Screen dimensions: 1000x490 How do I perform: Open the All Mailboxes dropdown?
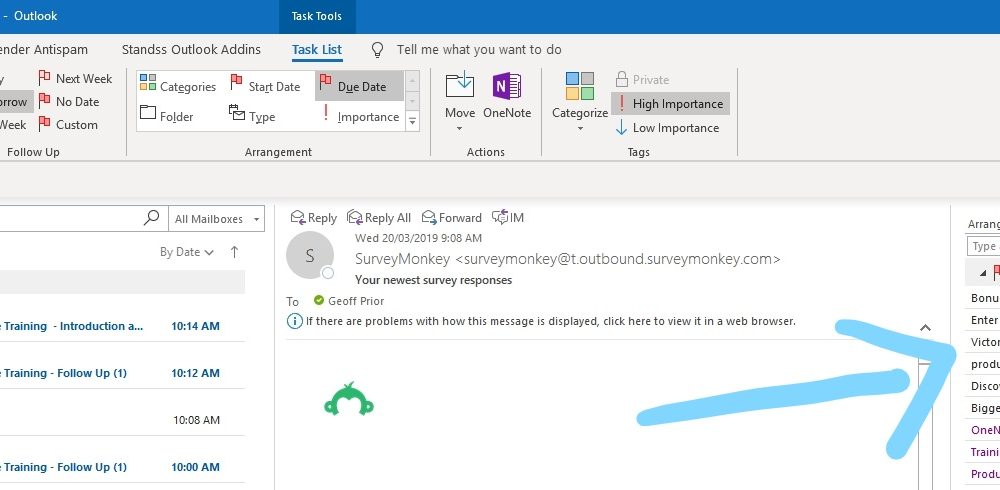(216, 219)
